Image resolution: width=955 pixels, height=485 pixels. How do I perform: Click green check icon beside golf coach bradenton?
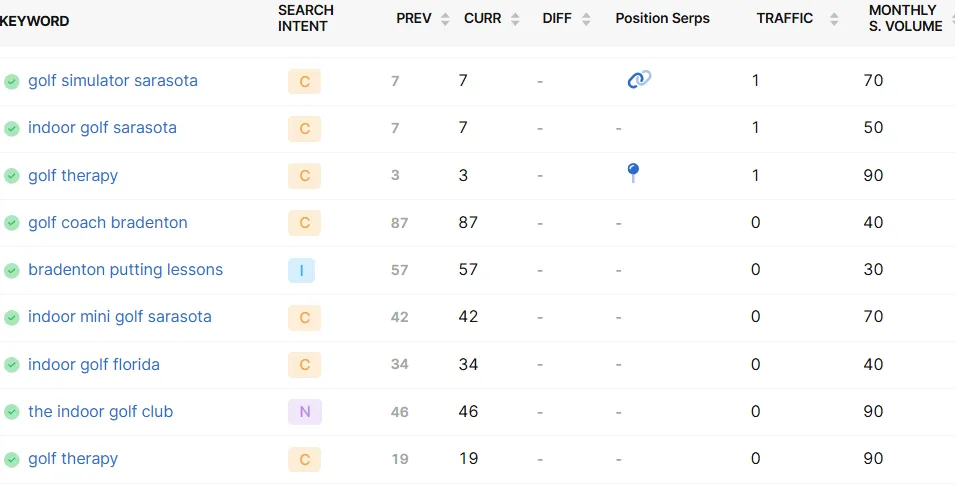pyautogui.click(x=12, y=223)
